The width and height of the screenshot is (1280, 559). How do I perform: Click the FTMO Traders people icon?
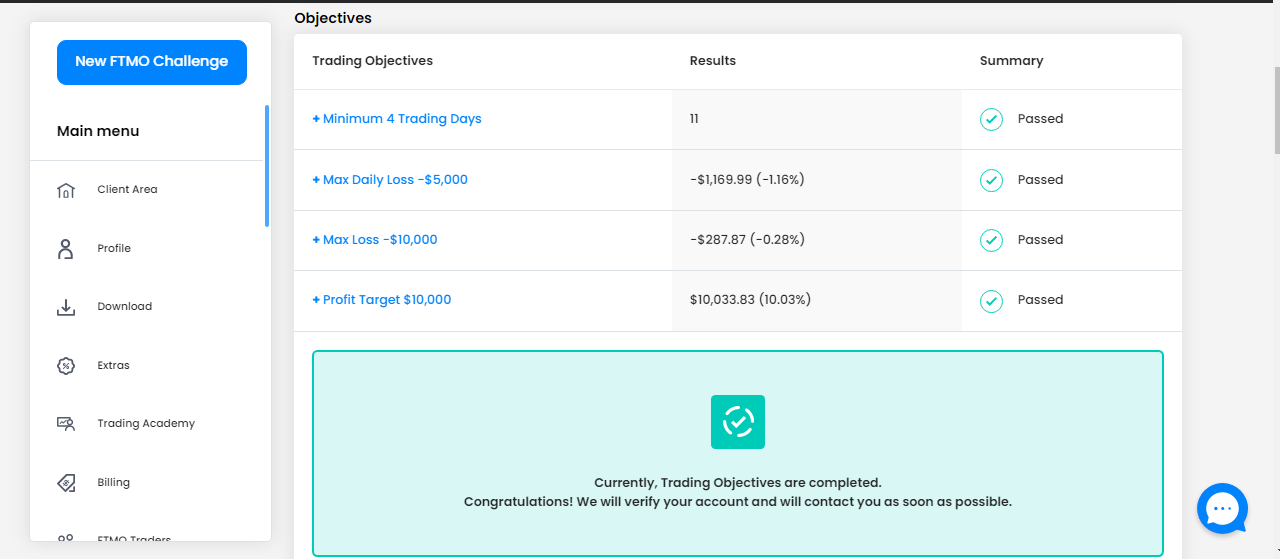pos(66,540)
